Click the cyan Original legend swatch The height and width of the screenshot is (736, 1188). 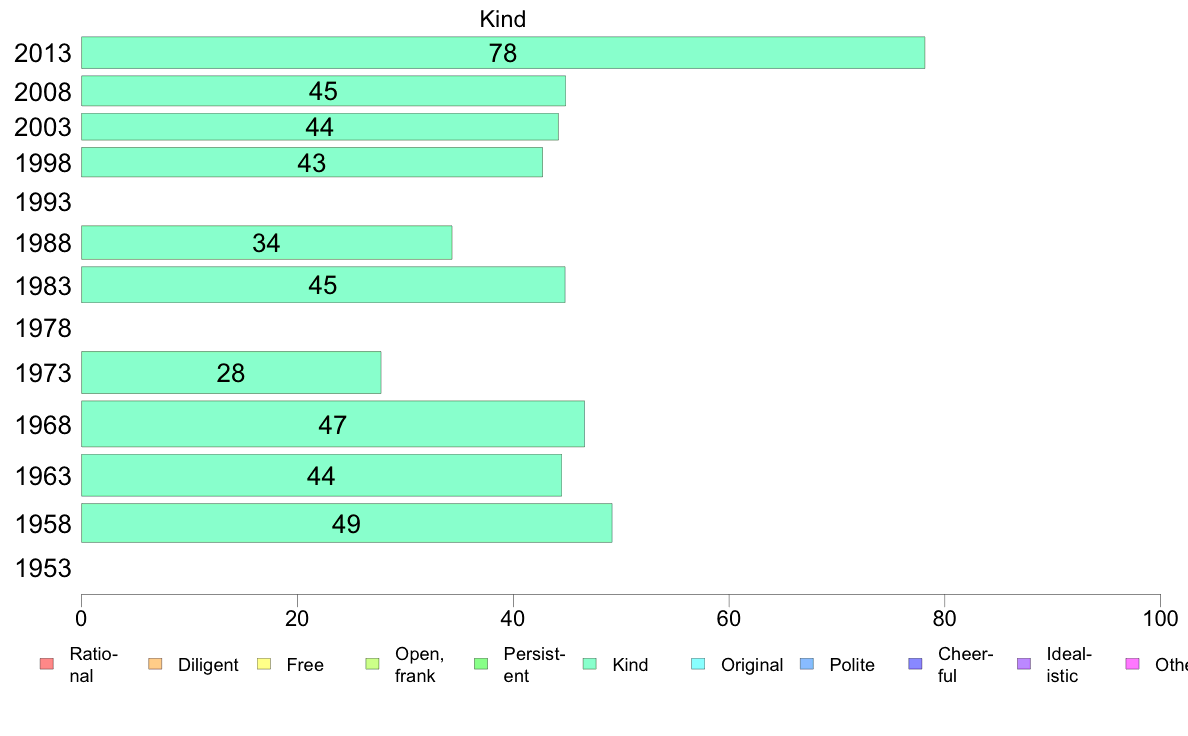pyautogui.click(x=698, y=664)
